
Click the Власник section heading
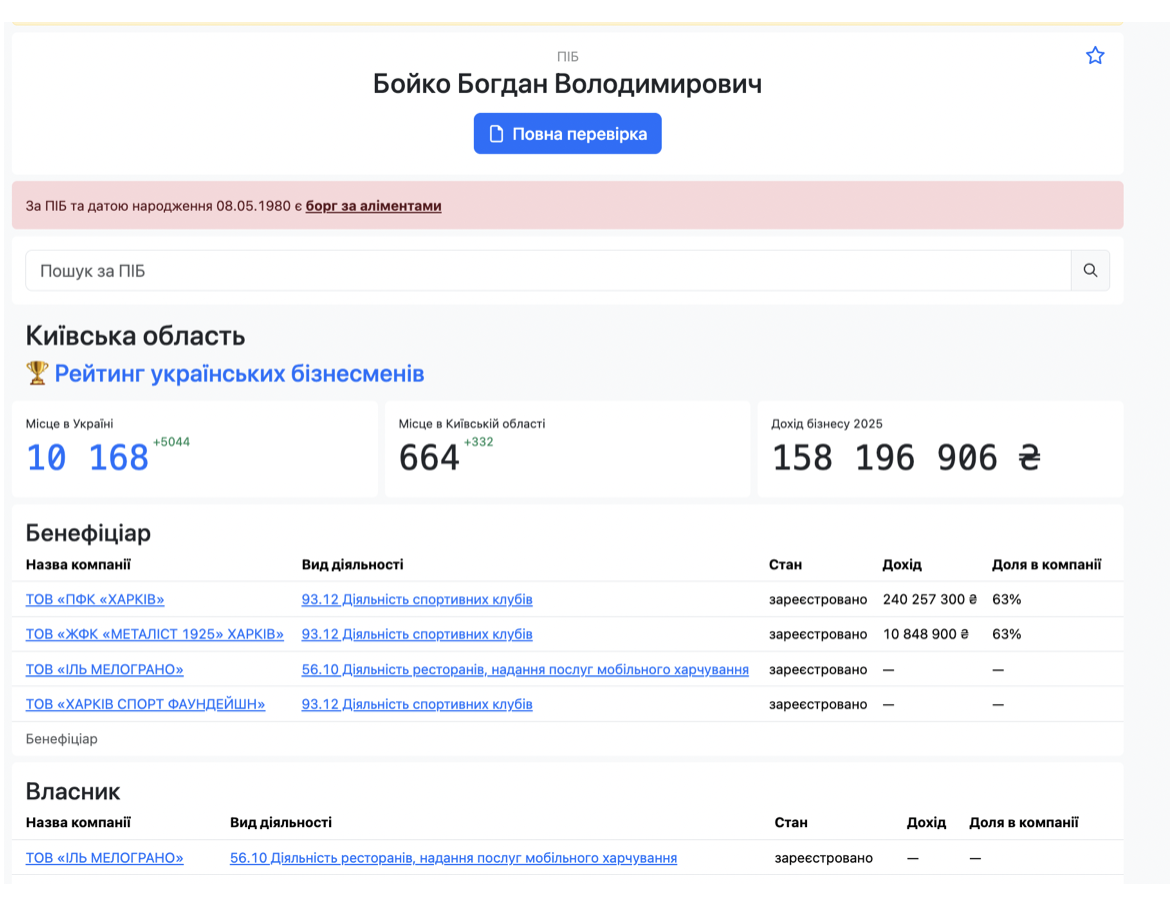(73, 791)
